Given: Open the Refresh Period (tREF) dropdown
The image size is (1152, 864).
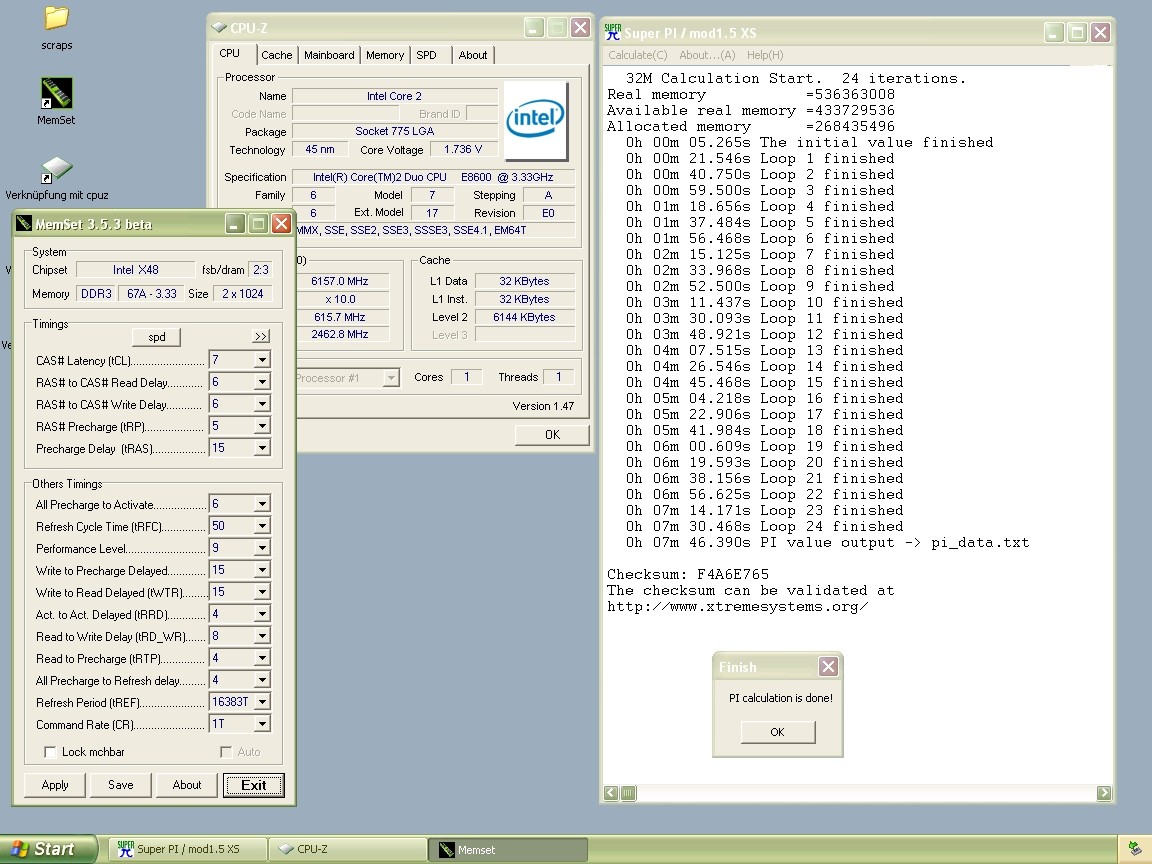Looking at the screenshot, I should [262, 702].
